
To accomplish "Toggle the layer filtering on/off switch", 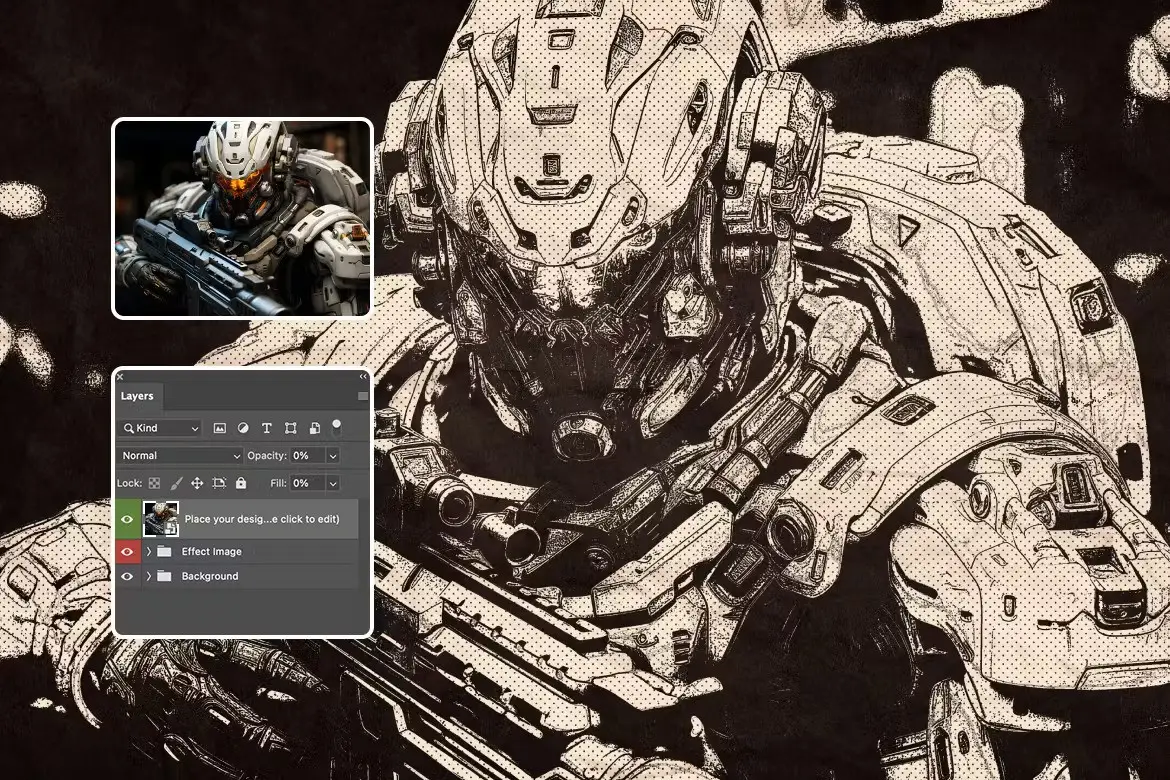I will (337, 426).
